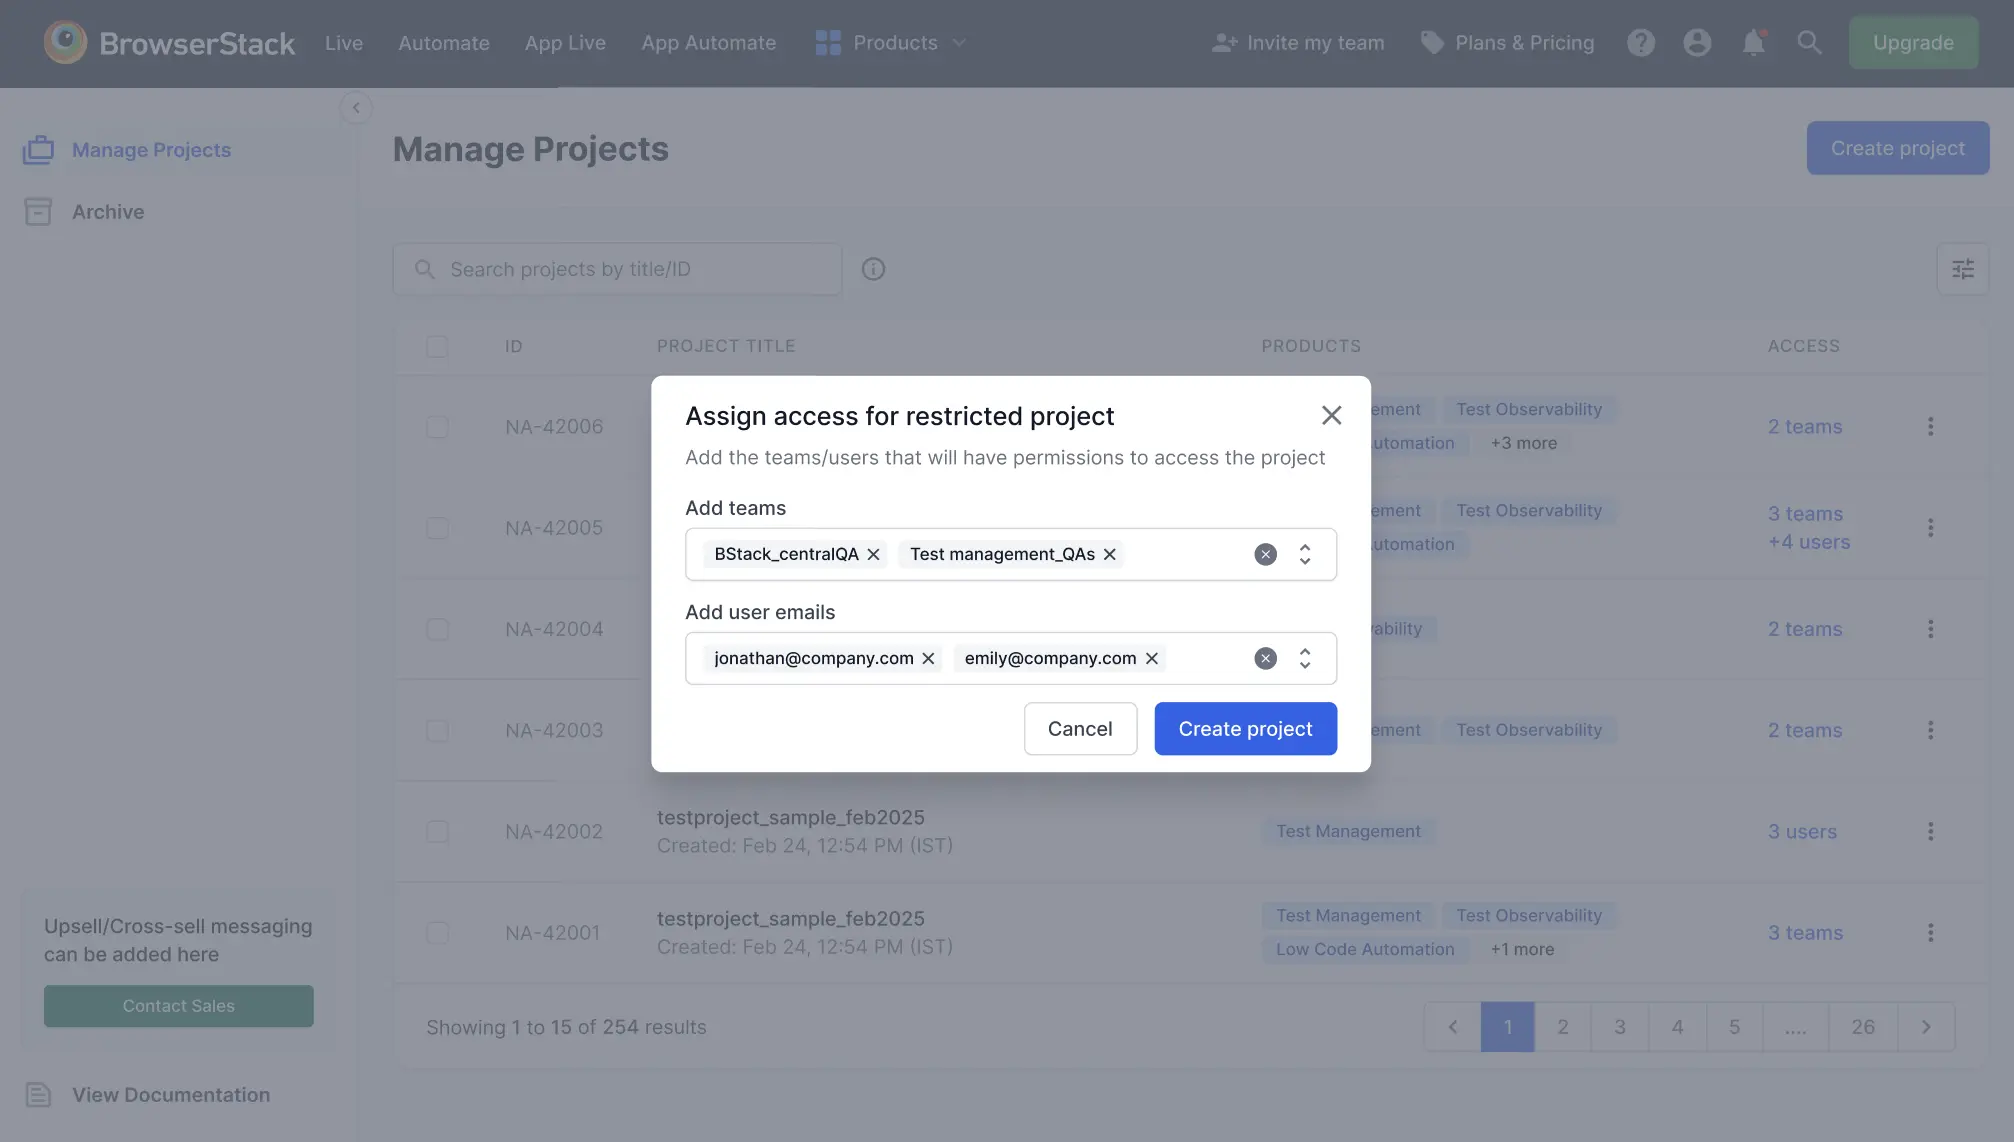Open Archive in the sidebar
This screenshot has height=1142, width=2014.
pyautogui.click(x=108, y=212)
